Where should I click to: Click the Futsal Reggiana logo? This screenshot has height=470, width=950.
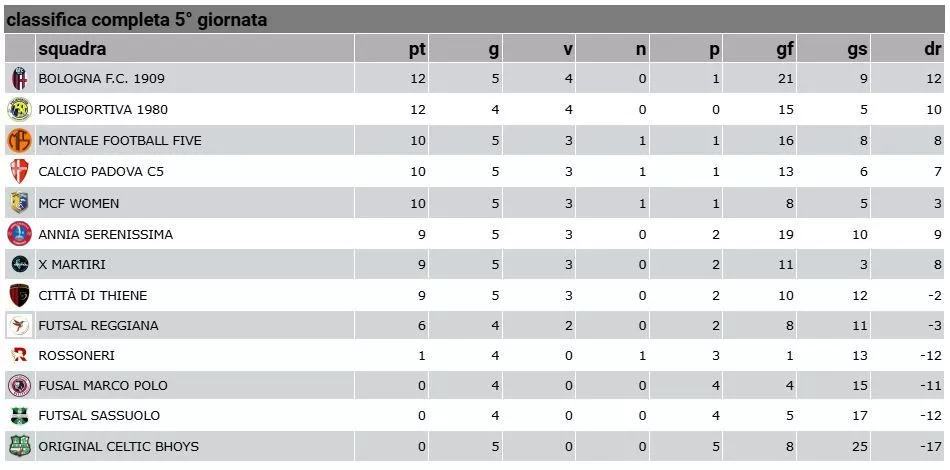[19, 325]
